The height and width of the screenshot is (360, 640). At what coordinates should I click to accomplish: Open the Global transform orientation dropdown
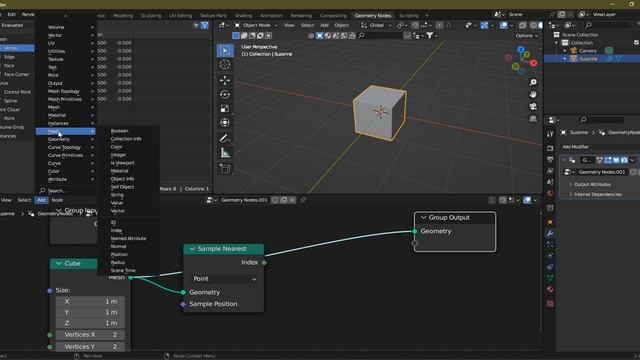(x=376, y=25)
